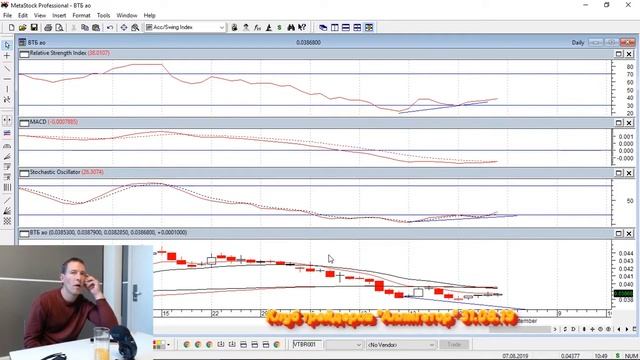Click the 07.08.2019 date in status bar
The image size is (640, 360).
coord(515,356)
